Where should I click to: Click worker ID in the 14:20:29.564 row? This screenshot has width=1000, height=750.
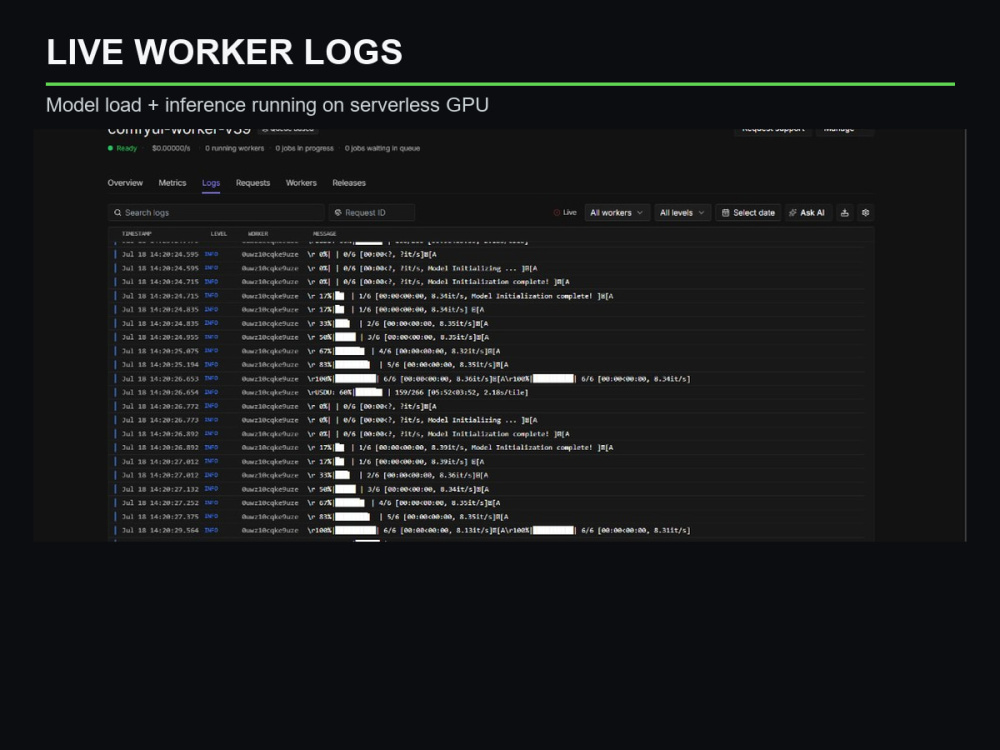(270, 531)
